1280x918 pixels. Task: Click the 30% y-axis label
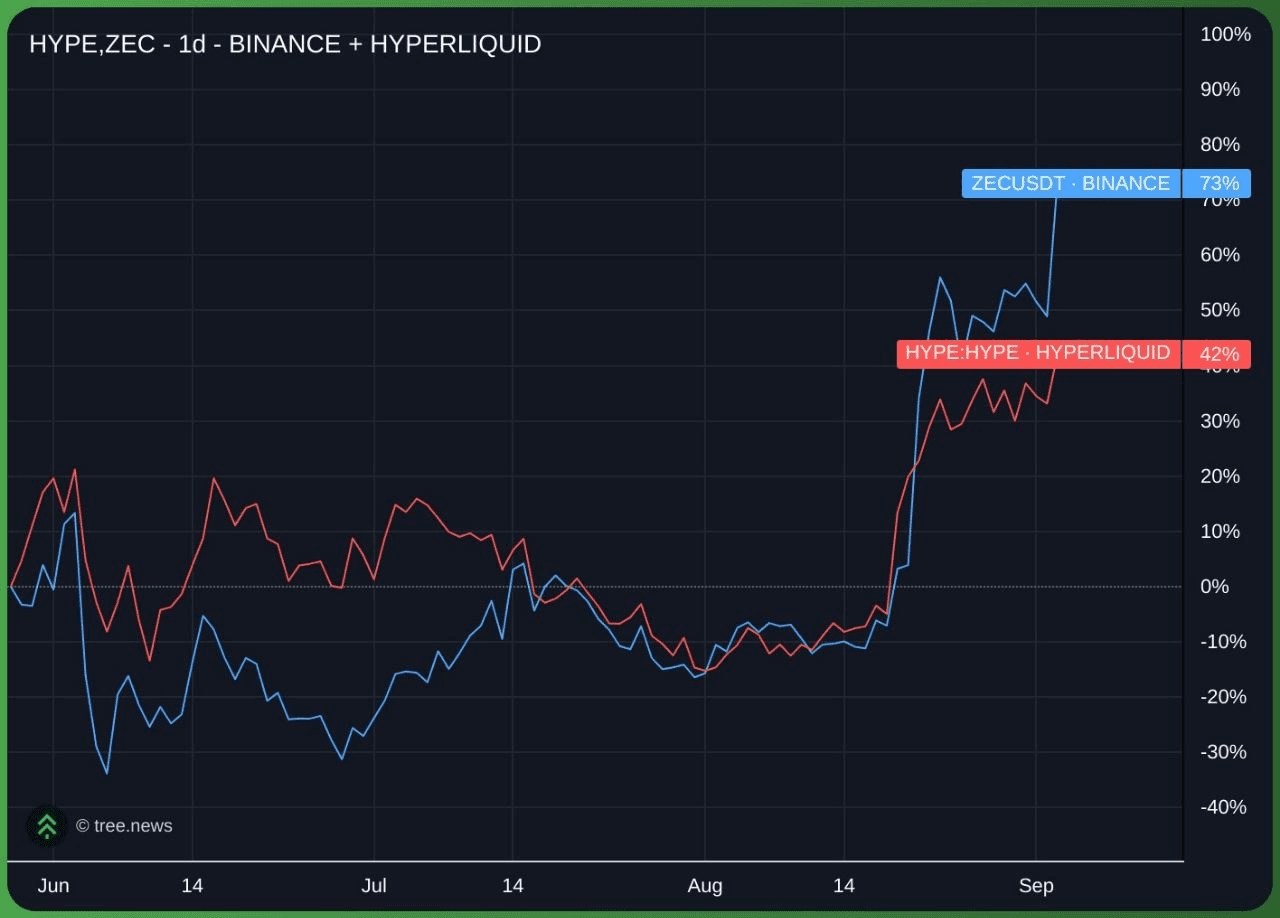[x=1220, y=421]
